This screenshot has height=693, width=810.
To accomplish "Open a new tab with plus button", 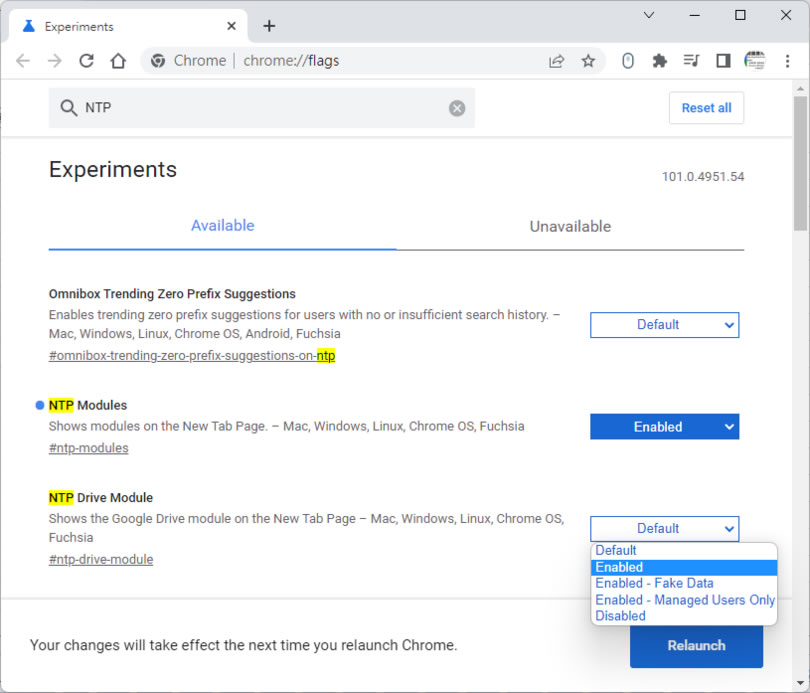I will tap(269, 26).
